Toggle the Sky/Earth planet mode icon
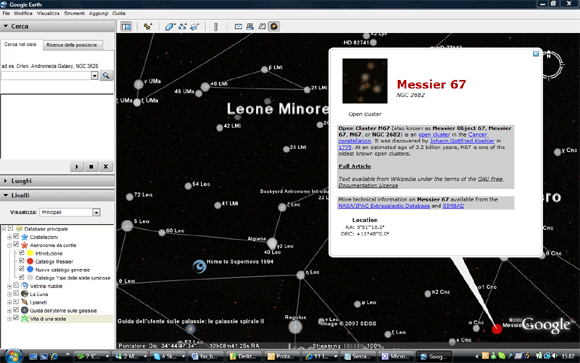The height and width of the screenshot is (363, 580). (274, 27)
